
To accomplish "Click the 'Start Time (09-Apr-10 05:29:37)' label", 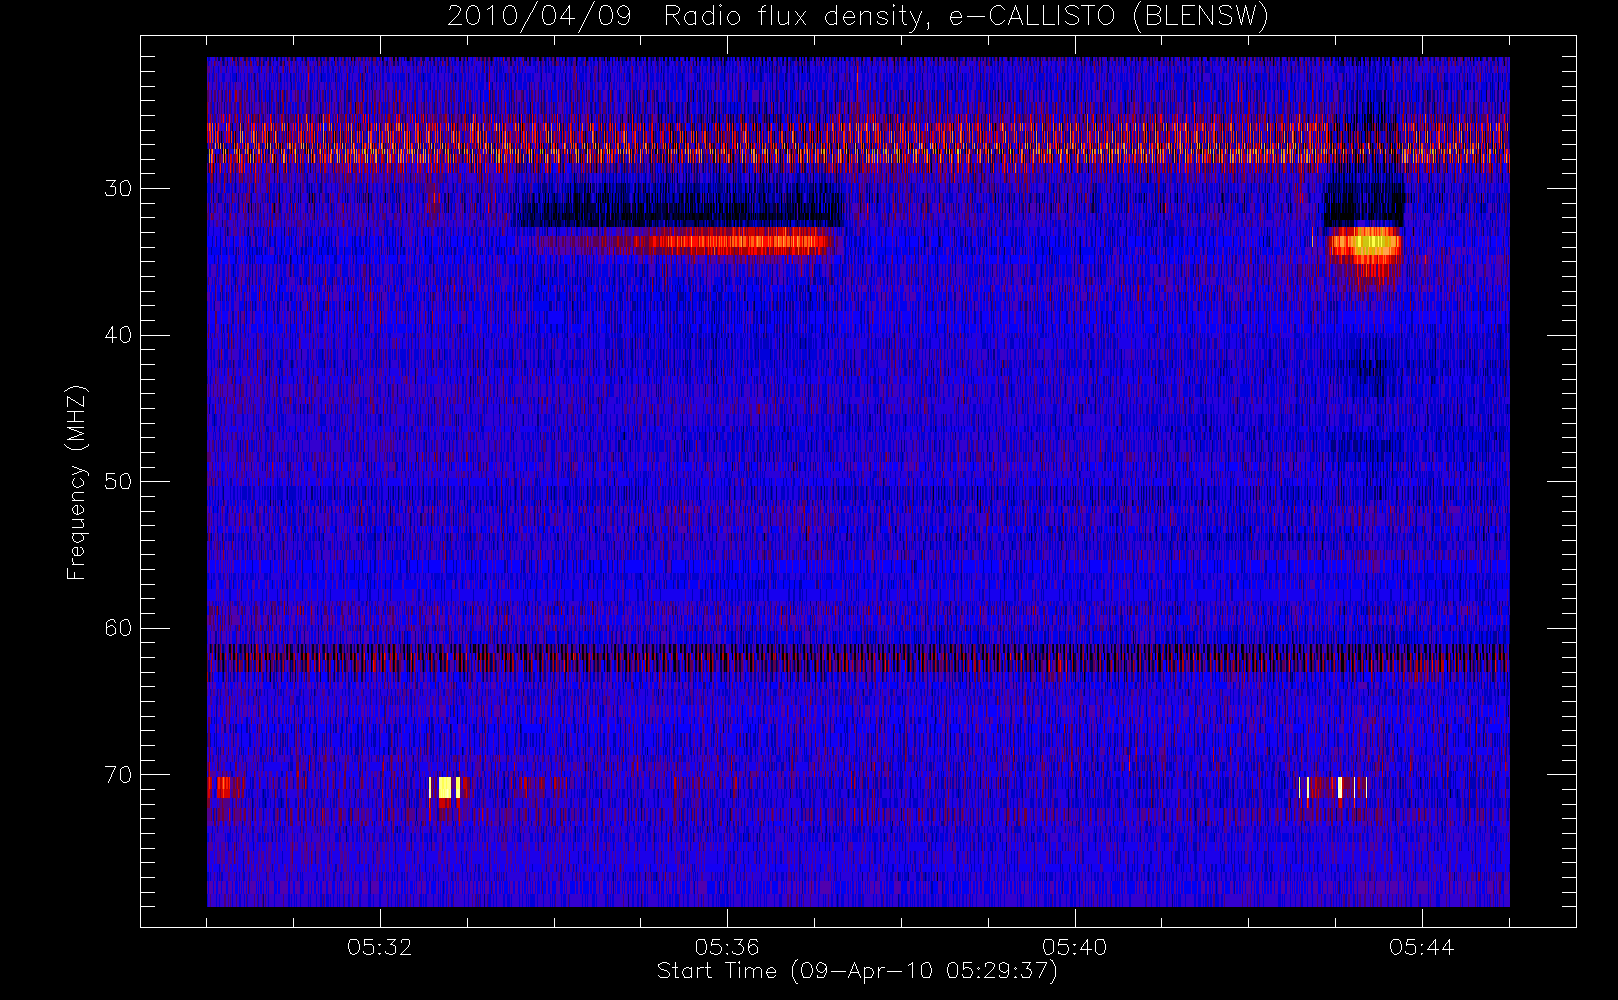I will tap(857, 971).
